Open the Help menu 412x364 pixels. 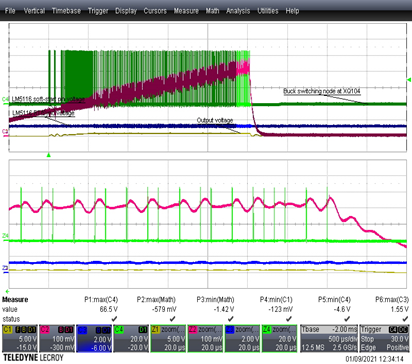[x=292, y=11]
